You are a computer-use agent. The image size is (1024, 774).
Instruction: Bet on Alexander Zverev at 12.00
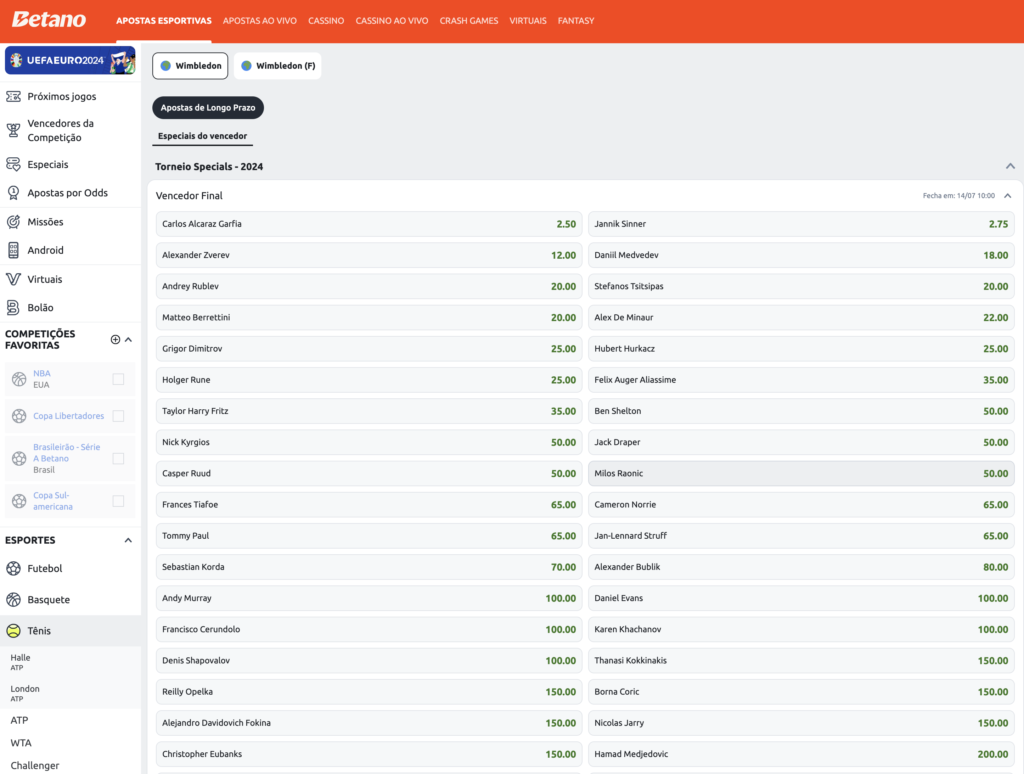[x=369, y=255]
